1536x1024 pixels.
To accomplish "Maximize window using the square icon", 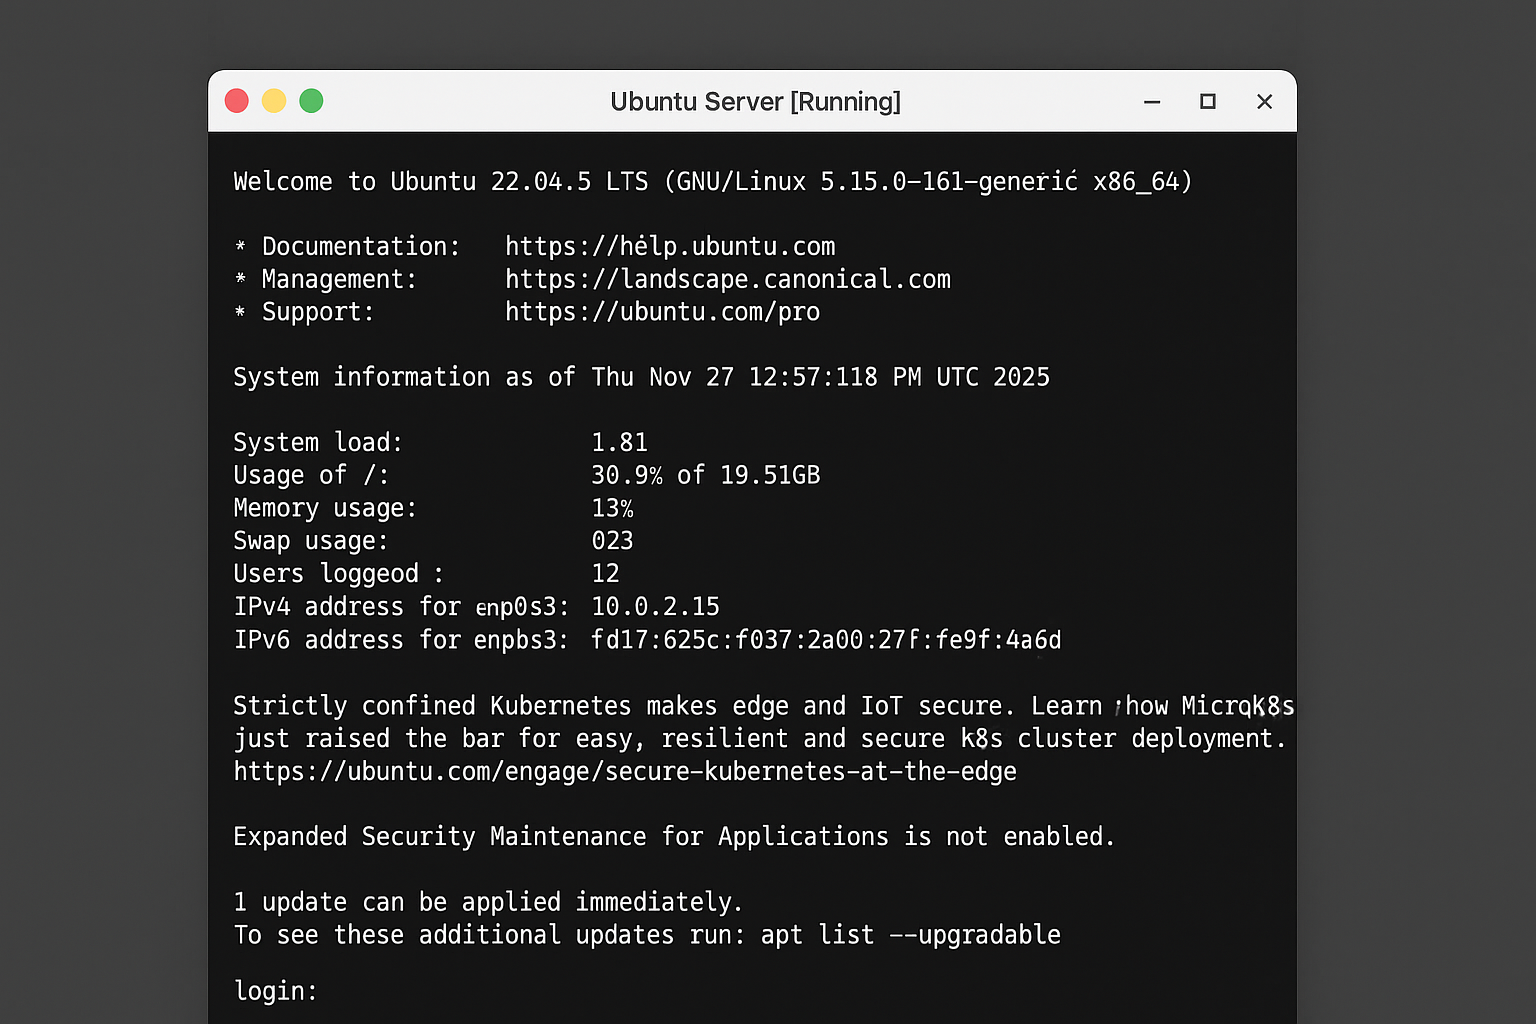I will click(x=1208, y=101).
